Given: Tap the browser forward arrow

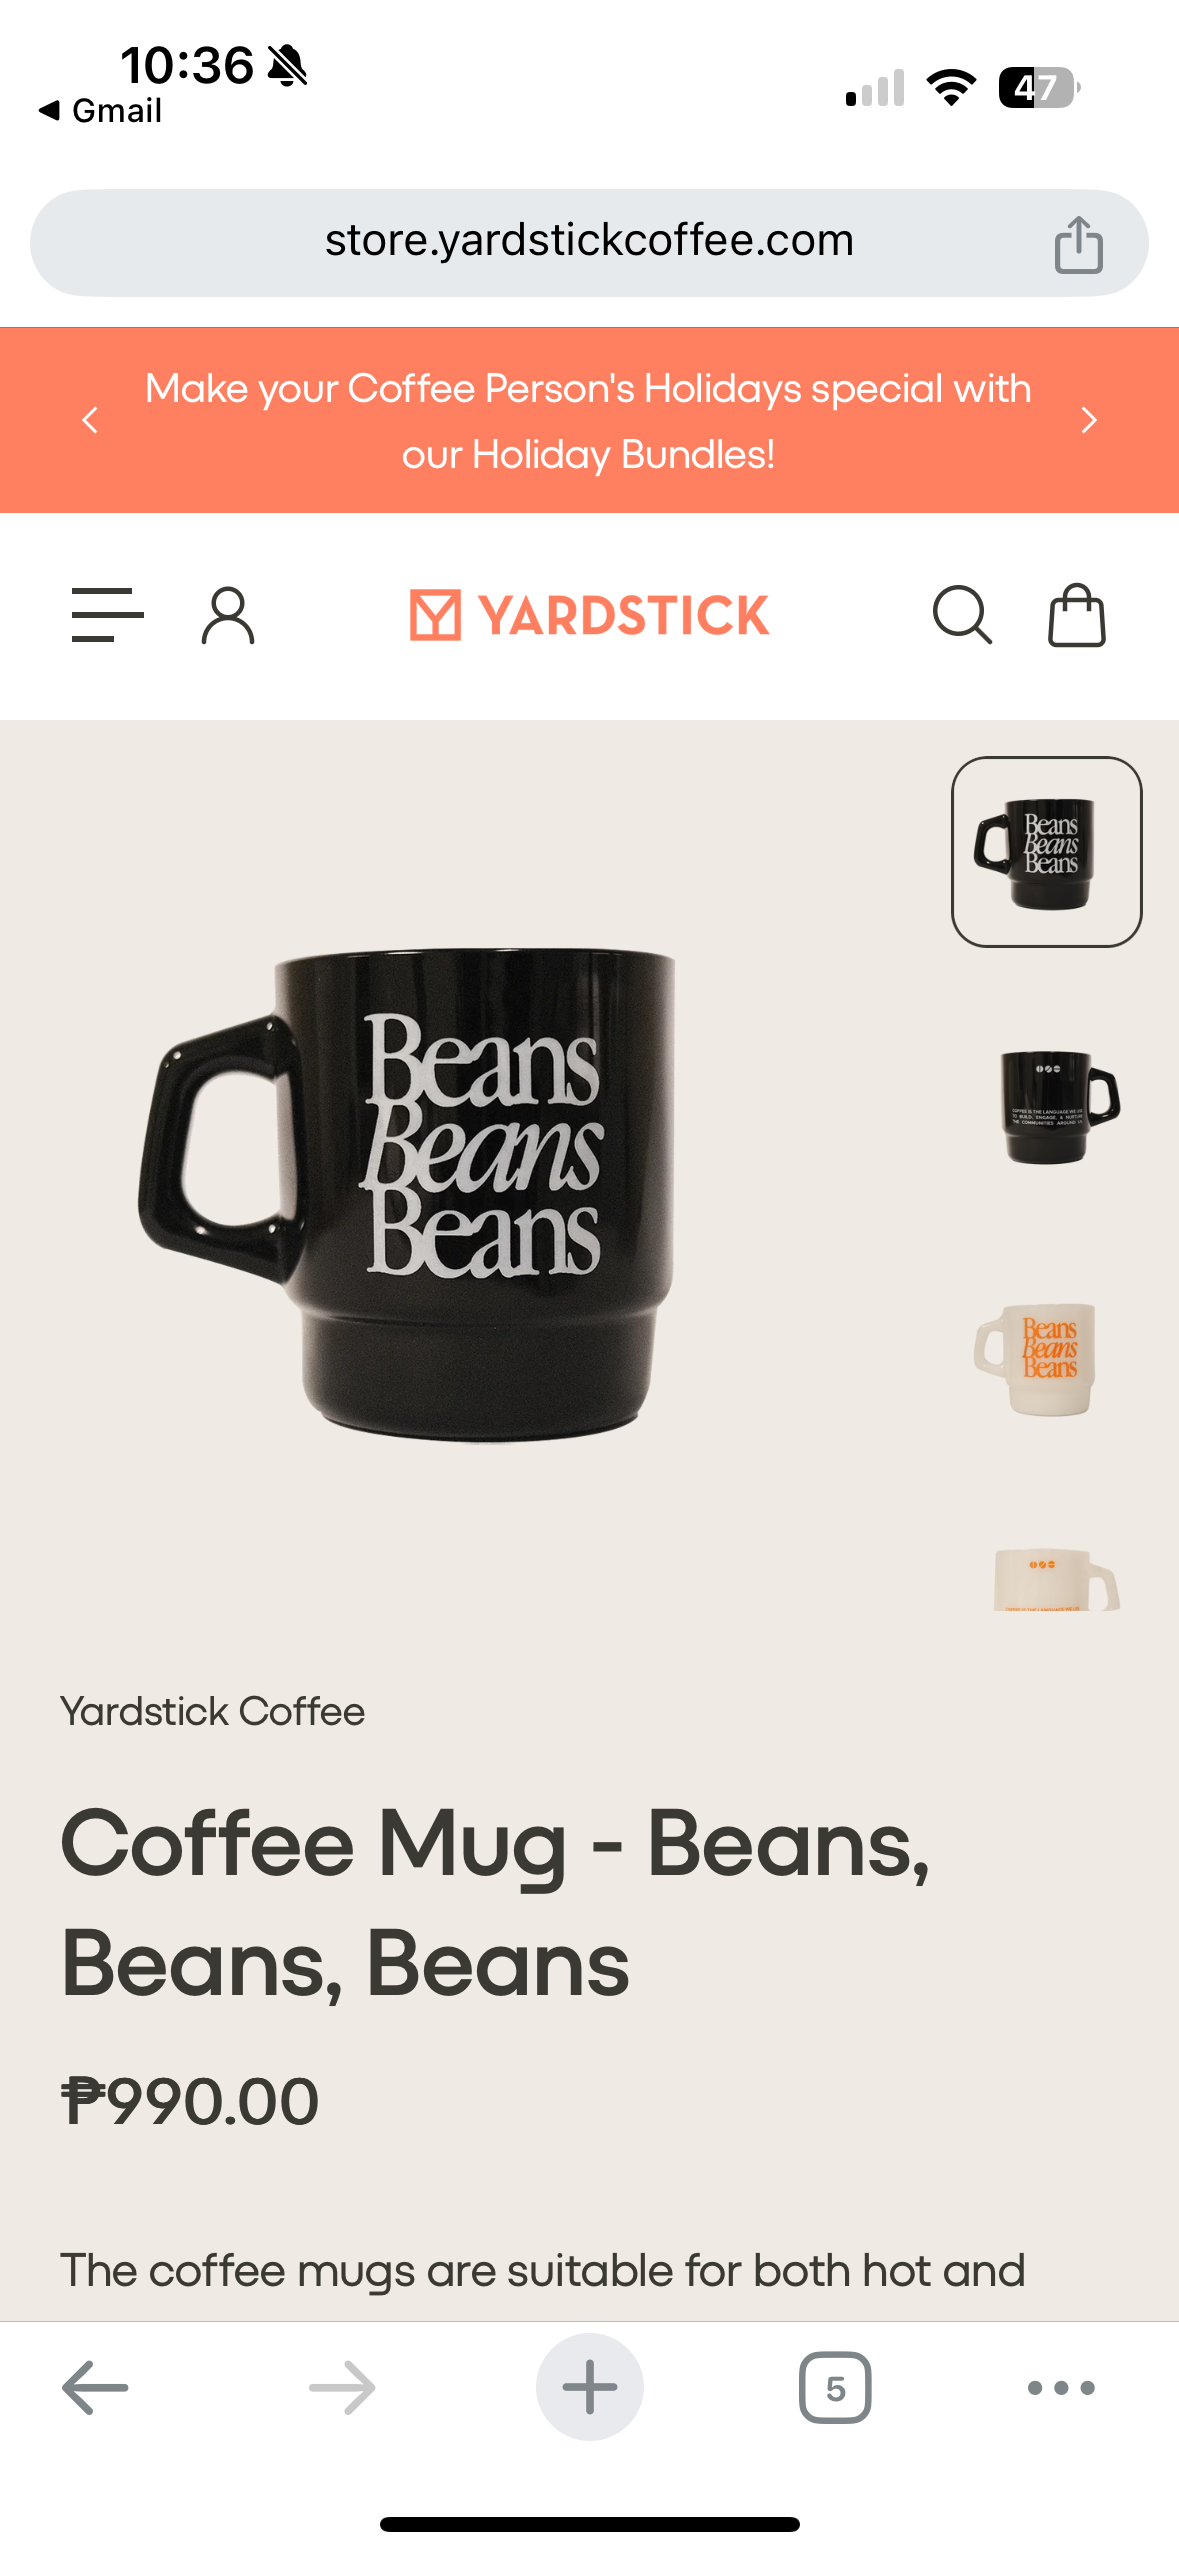Looking at the screenshot, I should (x=342, y=2387).
